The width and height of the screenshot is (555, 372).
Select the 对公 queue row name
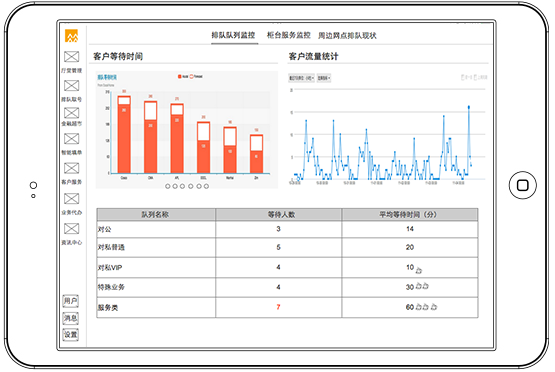click(105, 229)
